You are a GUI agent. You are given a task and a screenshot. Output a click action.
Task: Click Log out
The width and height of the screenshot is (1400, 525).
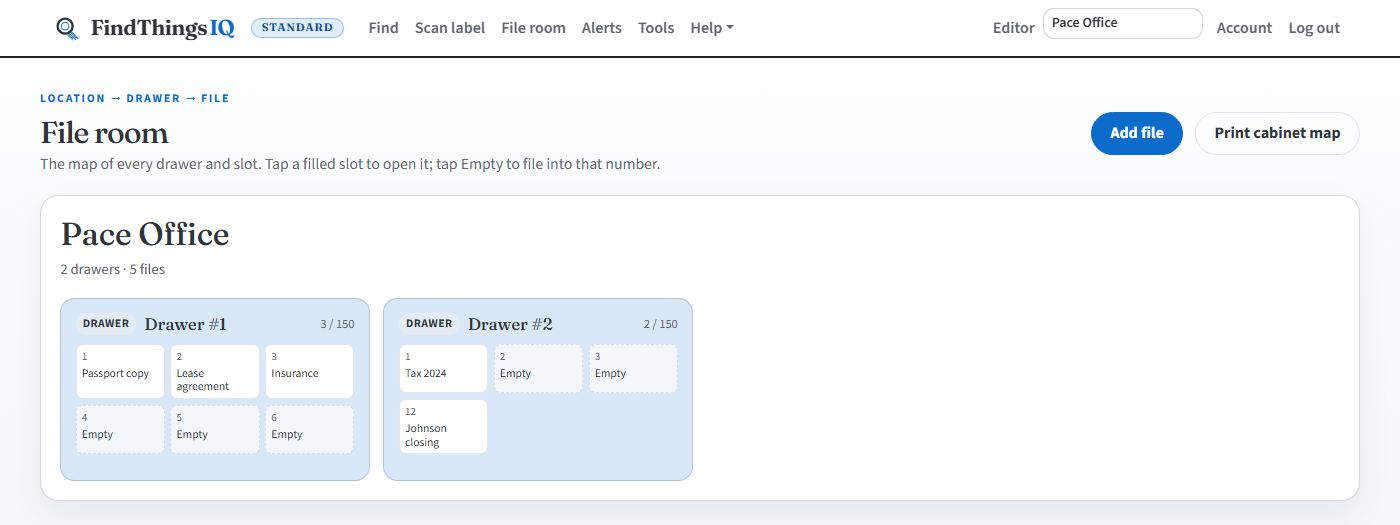1314,28
